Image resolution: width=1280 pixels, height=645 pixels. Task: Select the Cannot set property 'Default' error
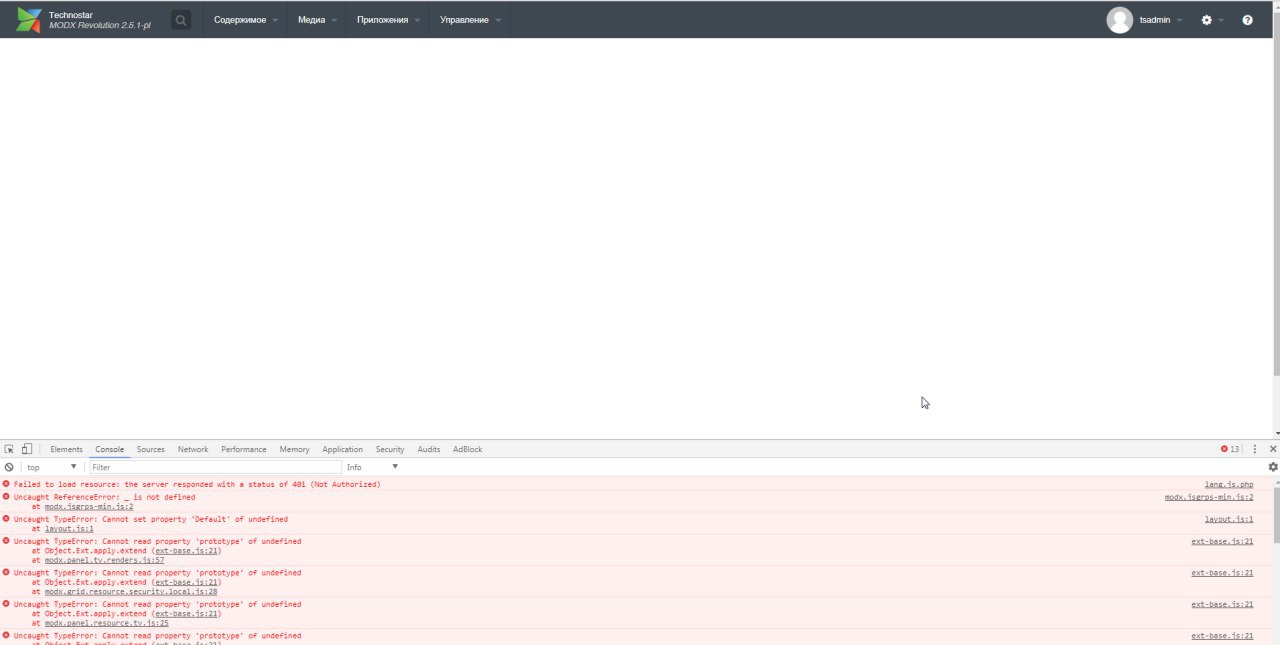(x=151, y=519)
